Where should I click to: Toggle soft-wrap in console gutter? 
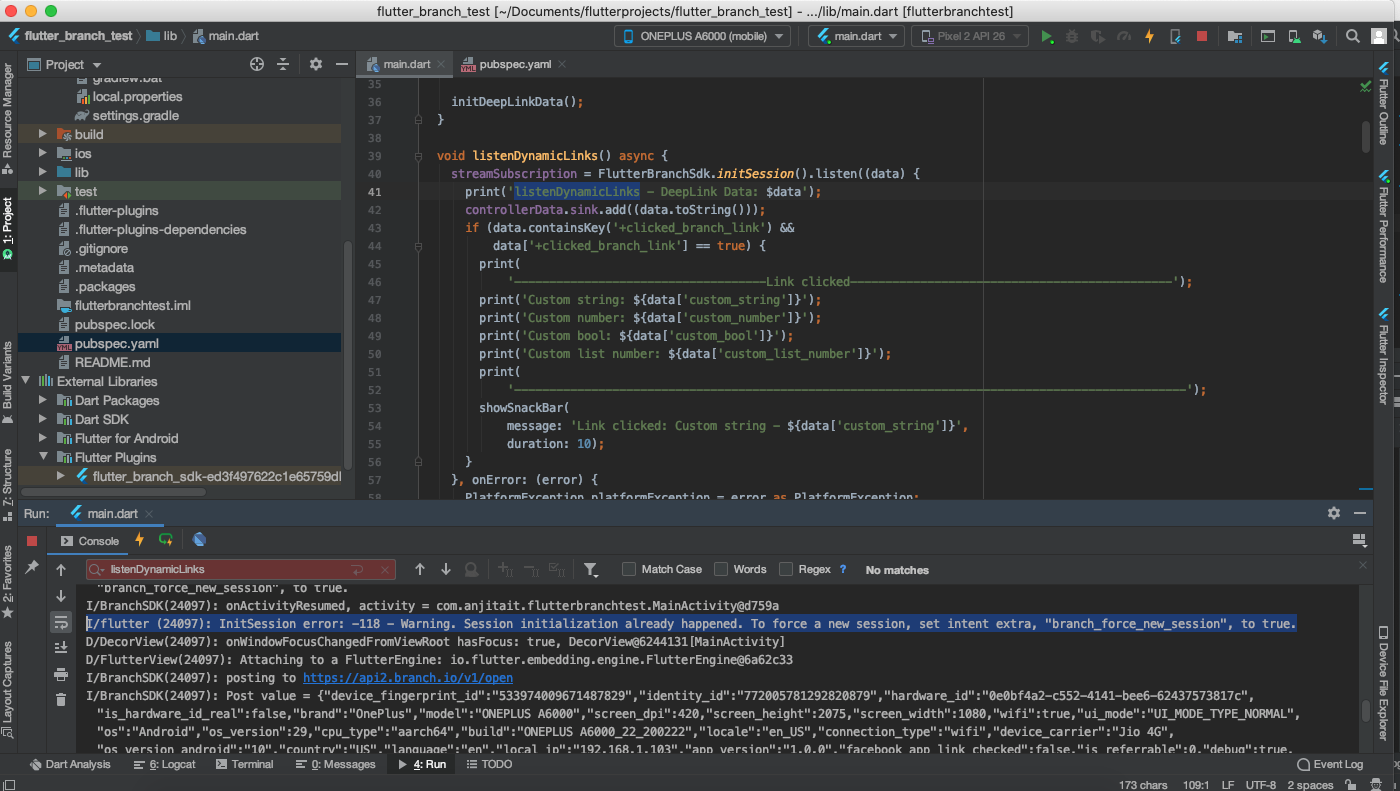[x=61, y=622]
